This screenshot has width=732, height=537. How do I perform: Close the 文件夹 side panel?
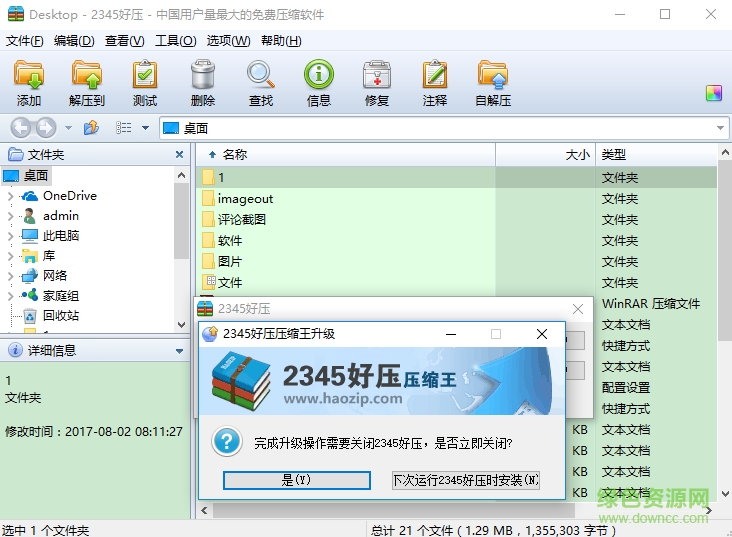[x=180, y=155]
